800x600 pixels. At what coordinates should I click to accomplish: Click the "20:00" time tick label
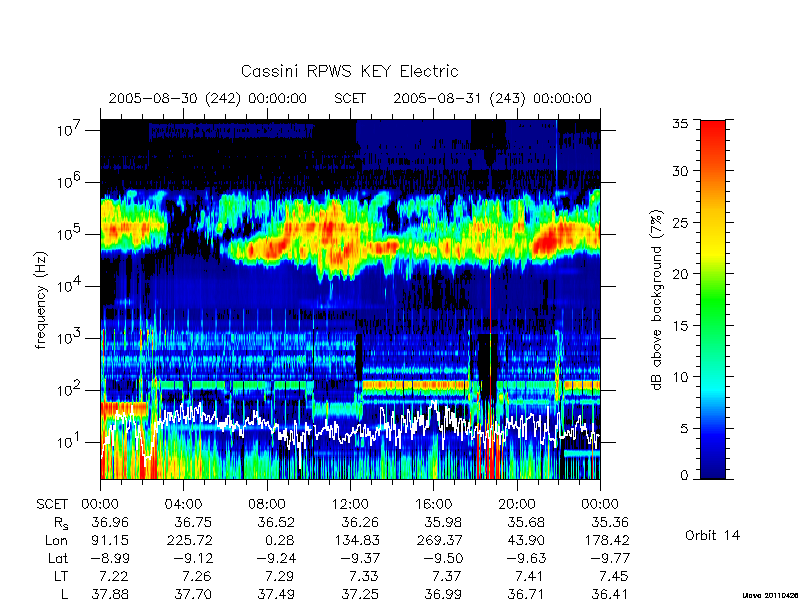point(516,504)
